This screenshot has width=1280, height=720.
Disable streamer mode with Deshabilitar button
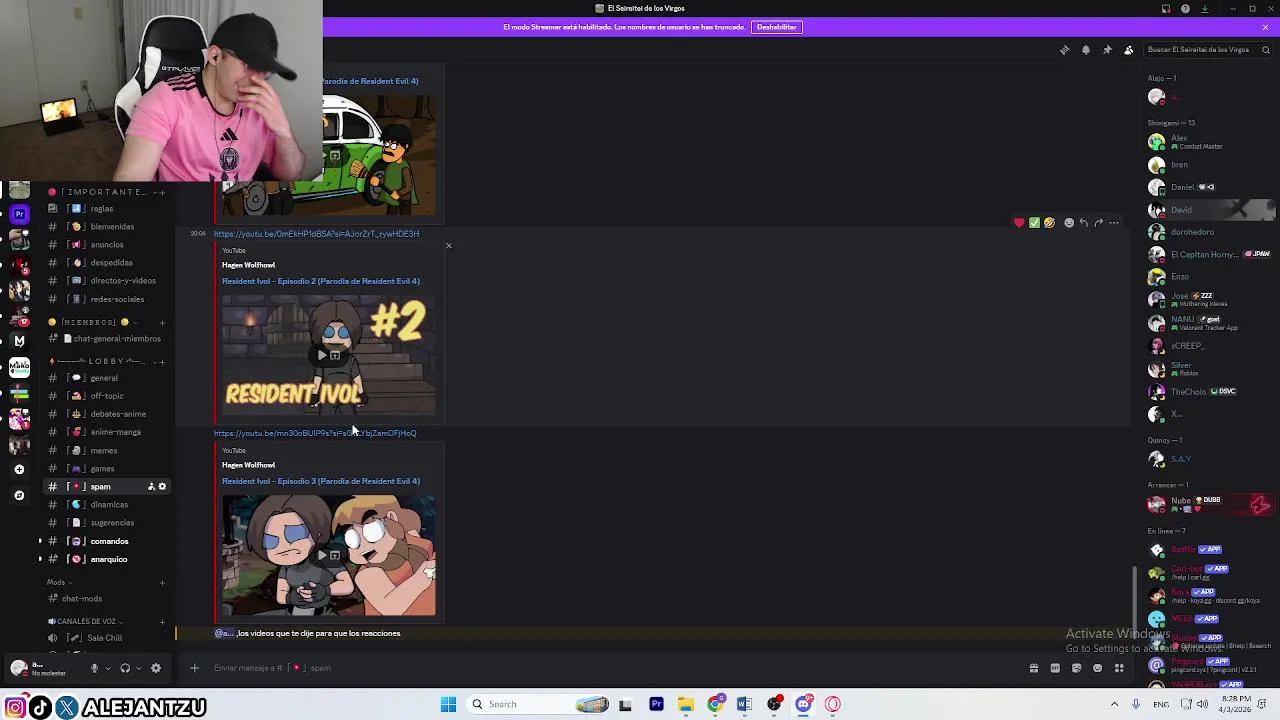(x=777, y=27)
